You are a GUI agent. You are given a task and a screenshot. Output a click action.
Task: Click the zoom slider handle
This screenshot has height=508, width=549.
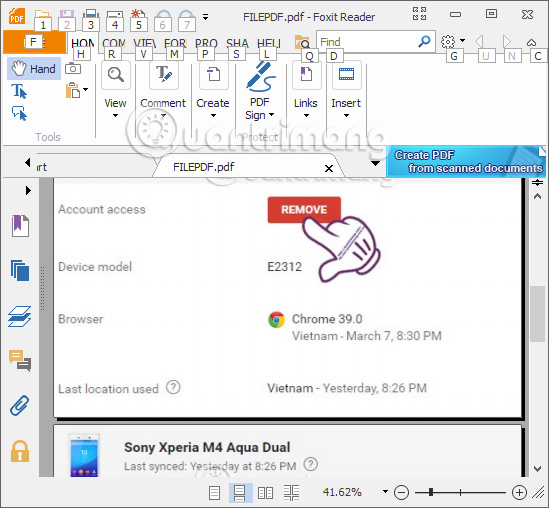click(431, 492)
